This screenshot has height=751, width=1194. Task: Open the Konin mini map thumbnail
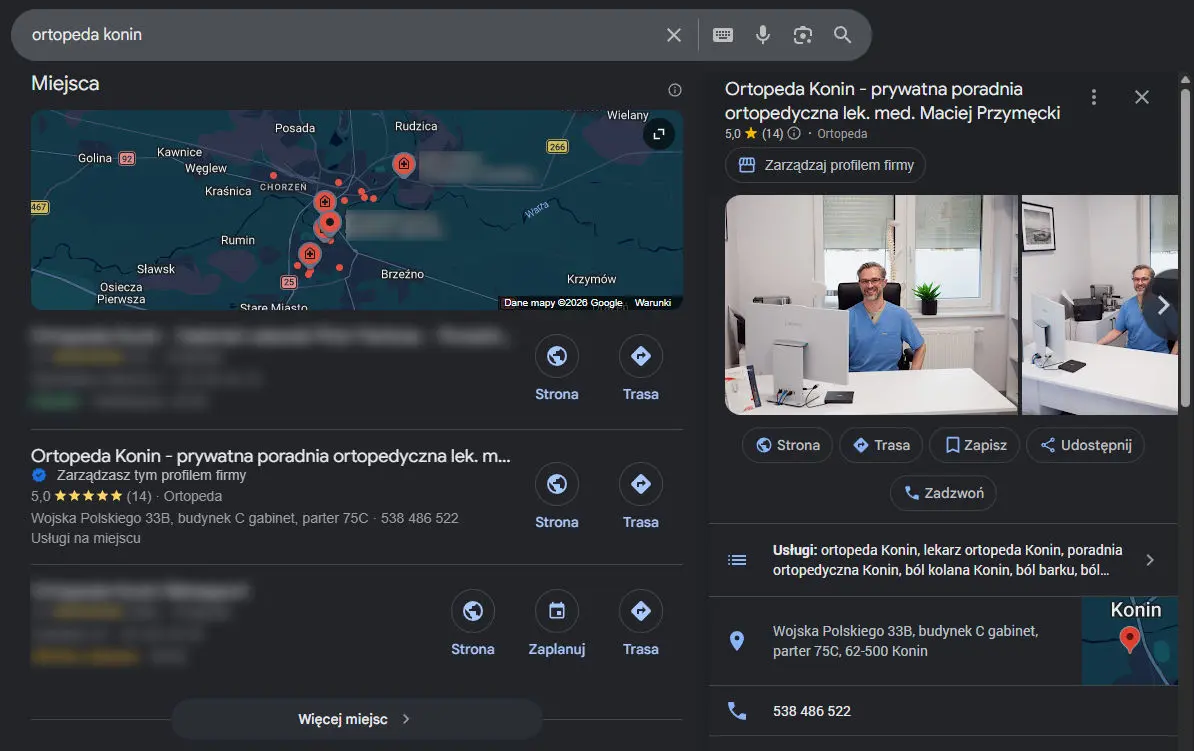click(1129, 641)
